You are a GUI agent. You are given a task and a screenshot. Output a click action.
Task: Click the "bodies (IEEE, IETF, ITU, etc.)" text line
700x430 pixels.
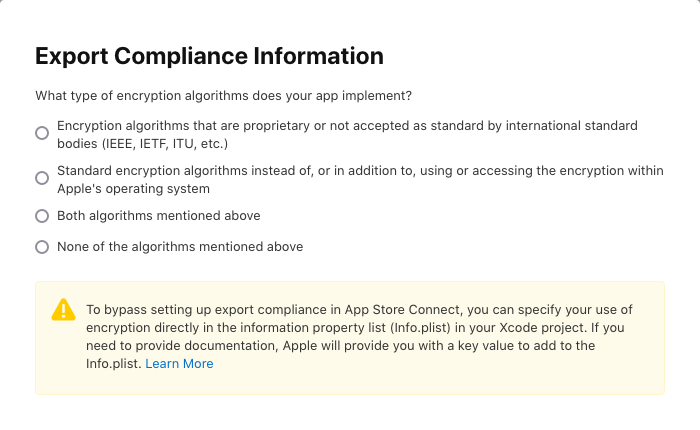click(x=143, y=143)
